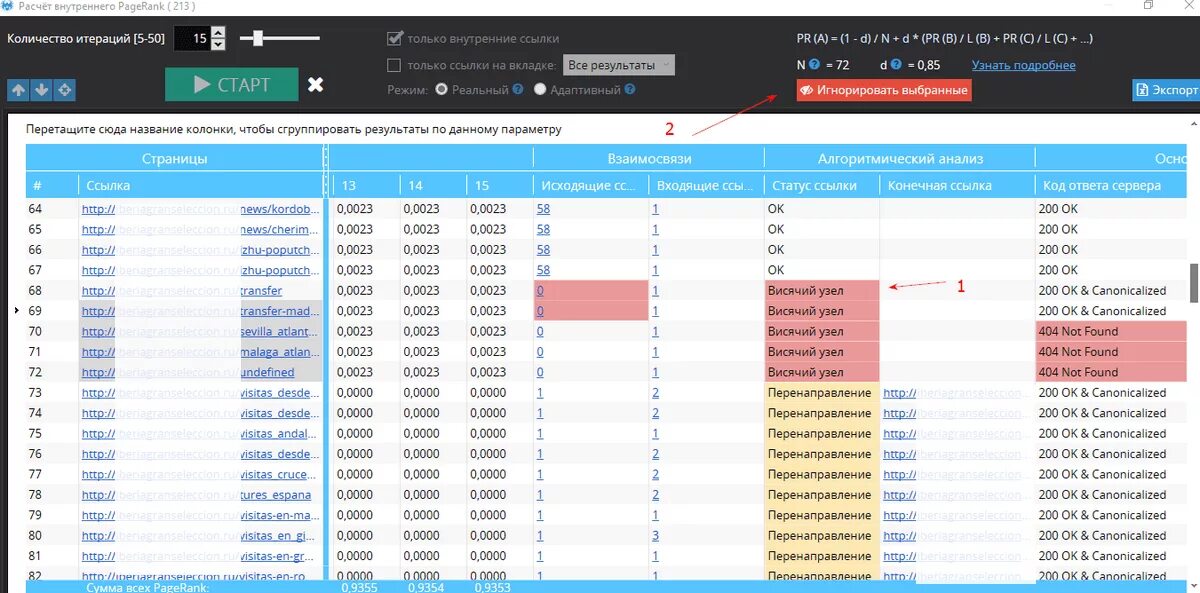Viewport: 1200px width, 593px height.
Task: Select the Адаптивный mode radio button
Action: pos(541,89)
